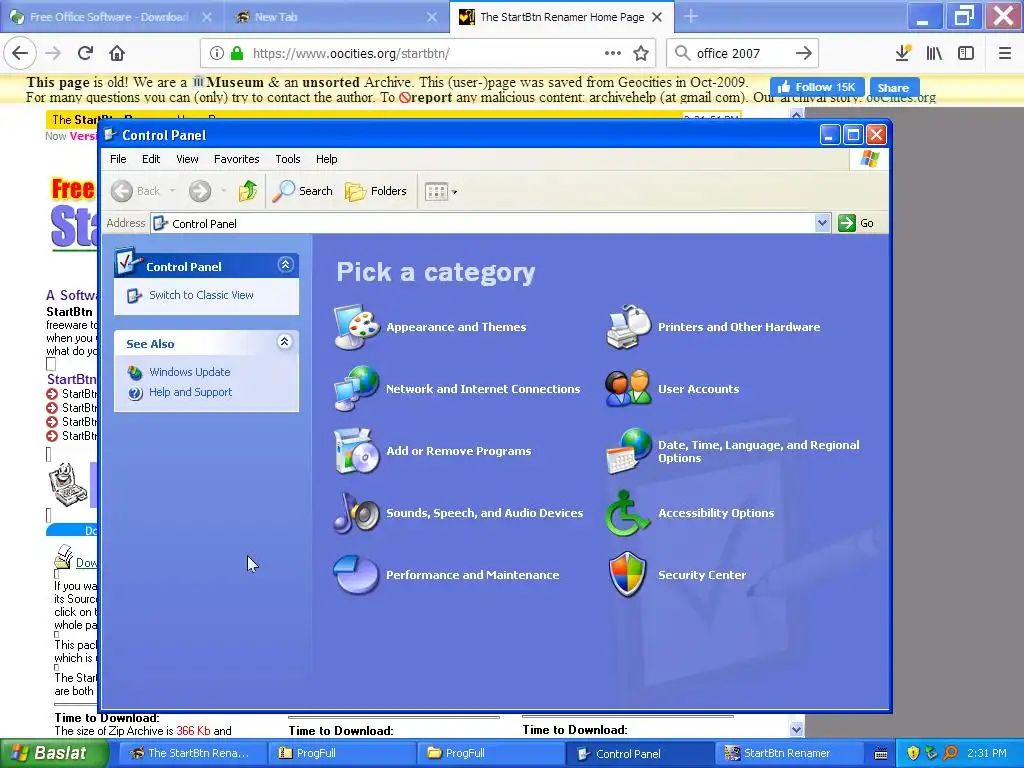Open Help and Support link
The width and height of the screenshot is (1024, 768).
[190, 392]
